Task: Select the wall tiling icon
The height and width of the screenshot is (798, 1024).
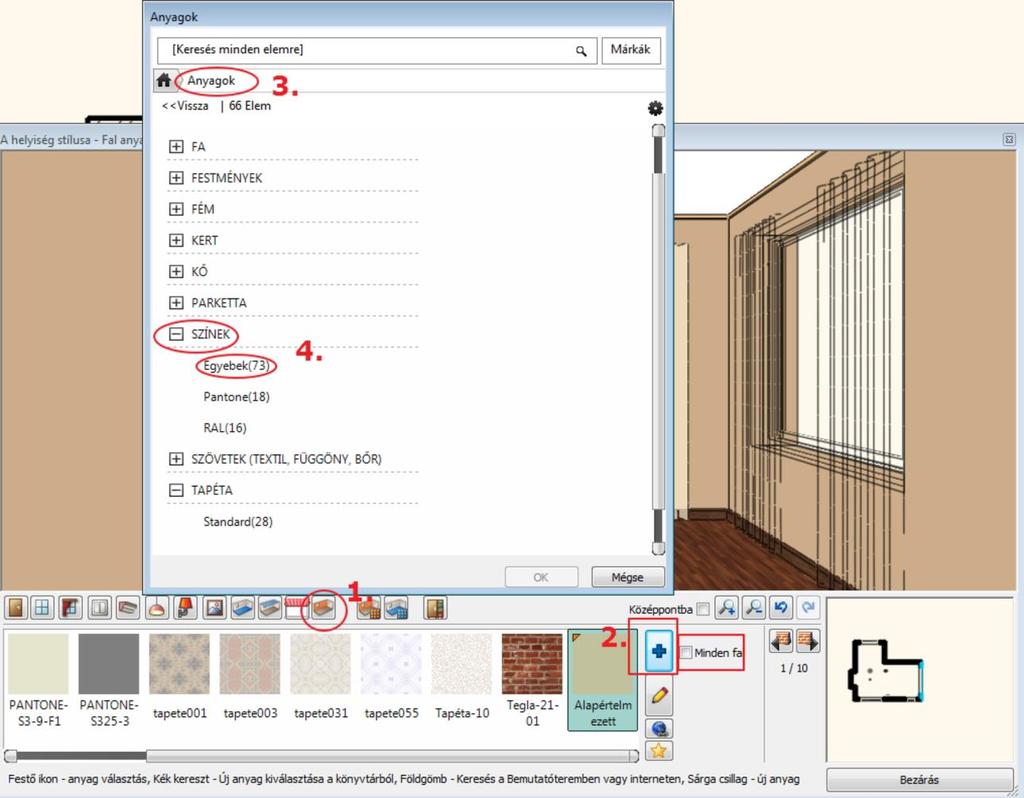Action: (x=369, y=608)
